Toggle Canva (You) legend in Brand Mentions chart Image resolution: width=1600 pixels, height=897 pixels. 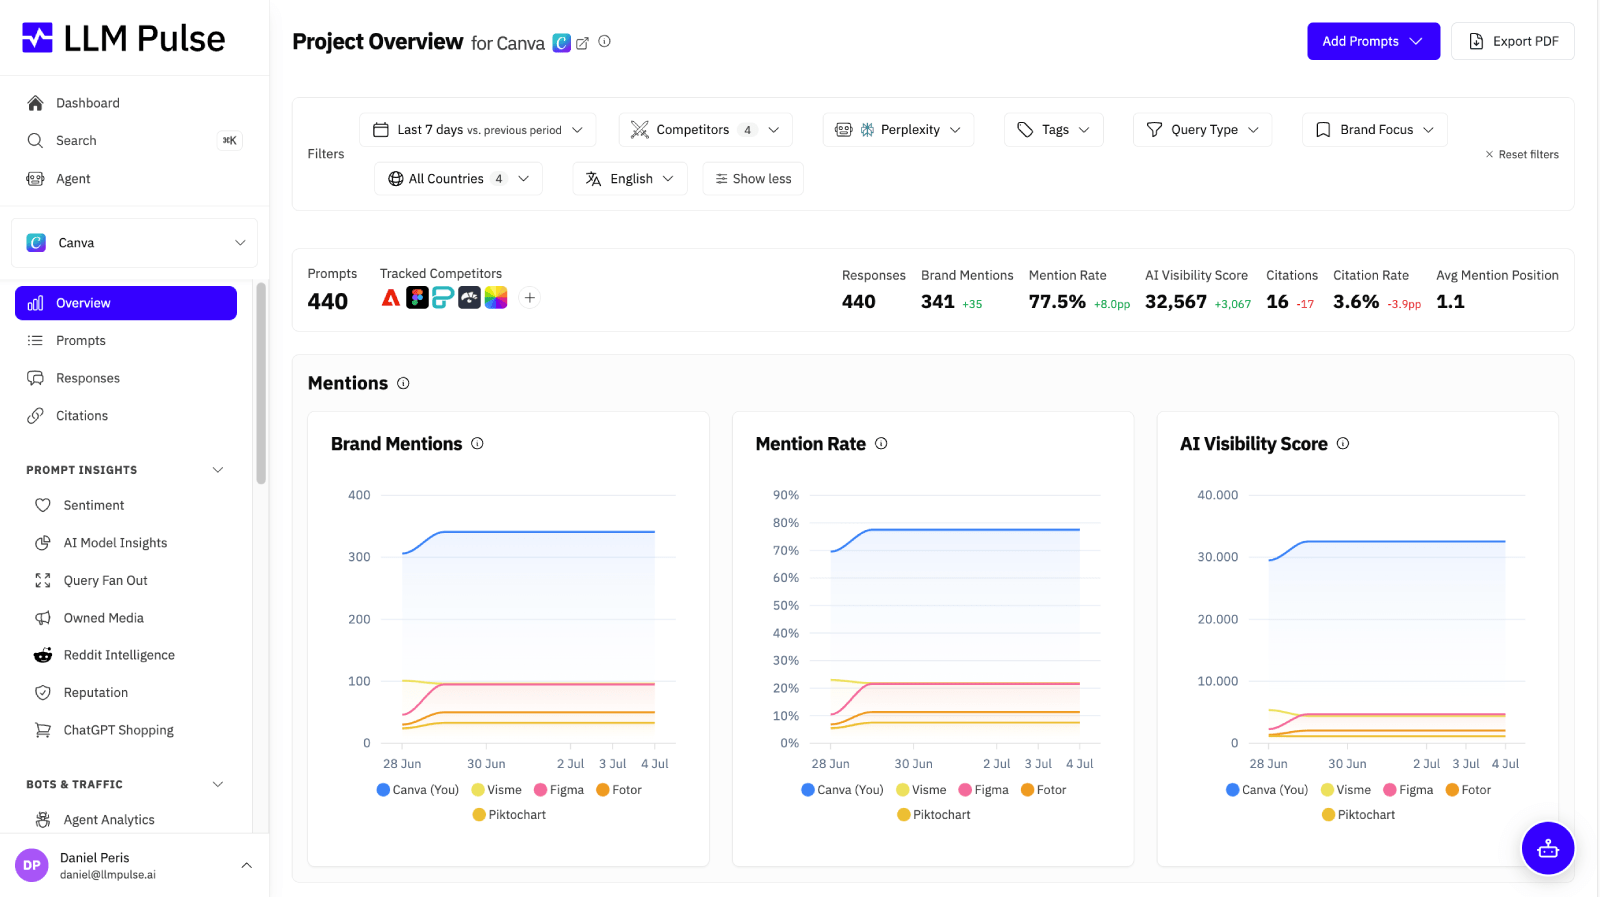click(x=418, y=790)
